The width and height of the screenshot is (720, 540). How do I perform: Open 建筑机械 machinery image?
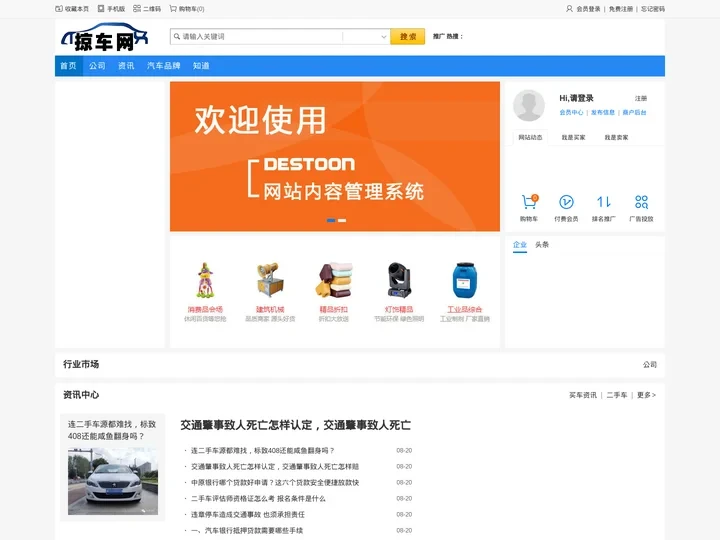click(x=270, y=280)
